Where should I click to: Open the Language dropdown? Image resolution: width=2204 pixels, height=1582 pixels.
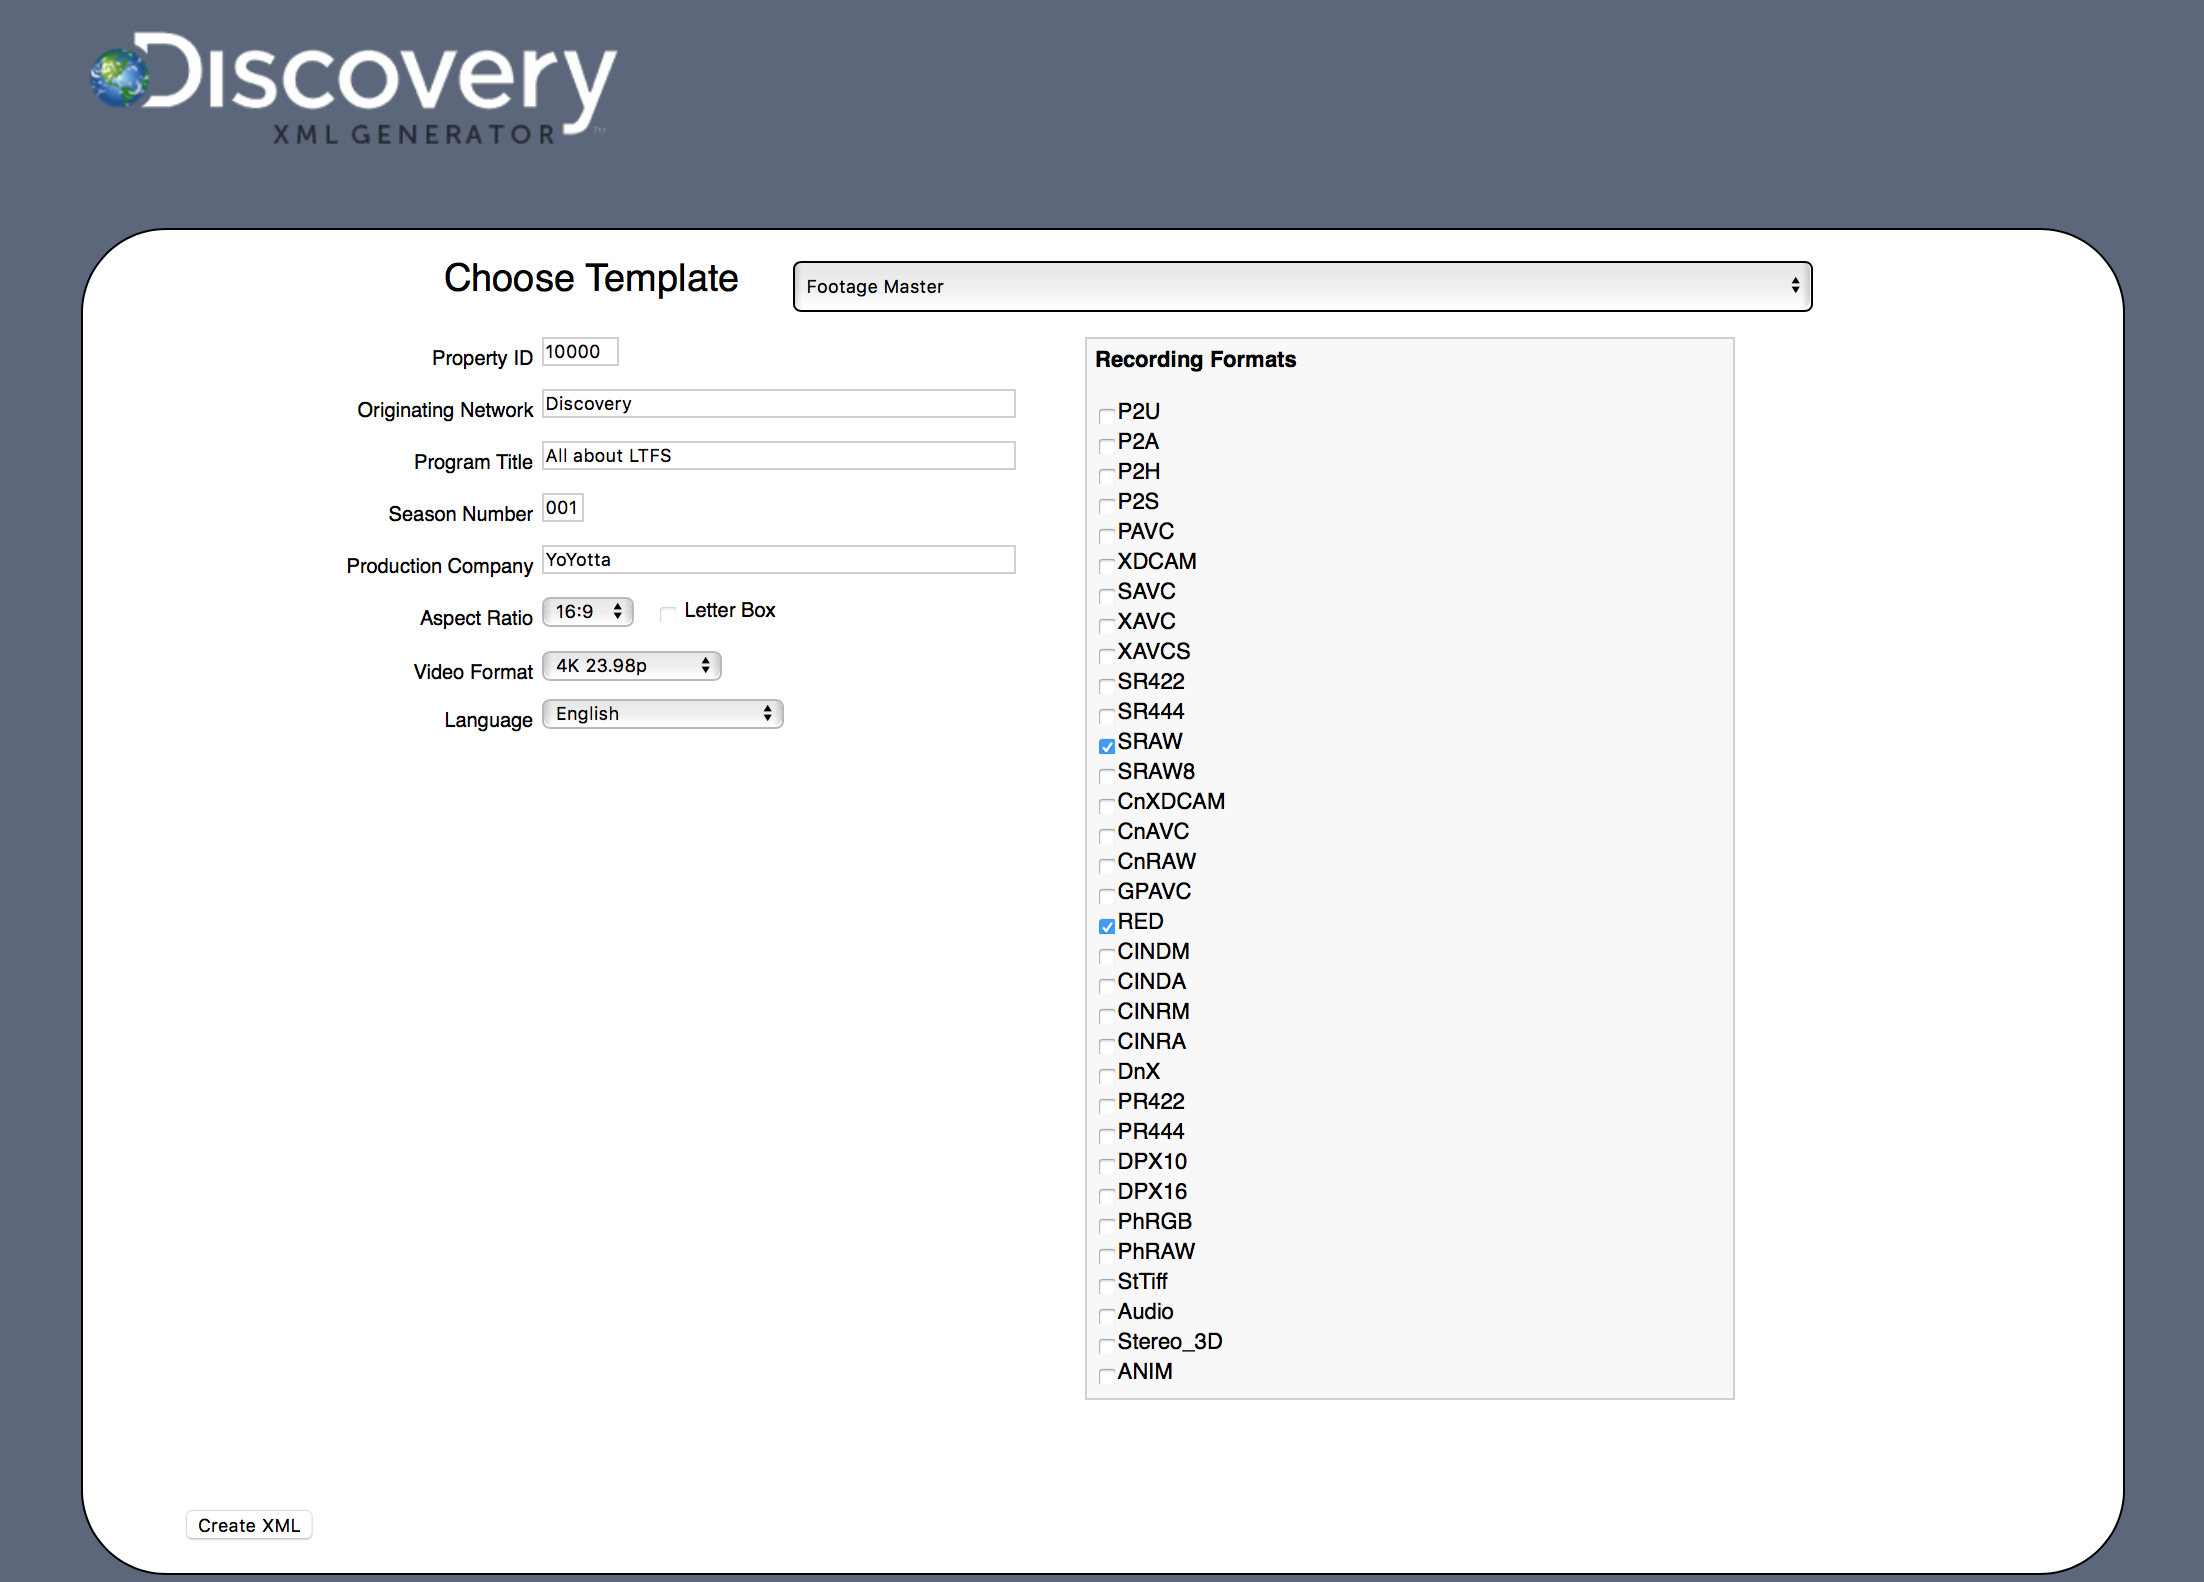pos(663,713)
